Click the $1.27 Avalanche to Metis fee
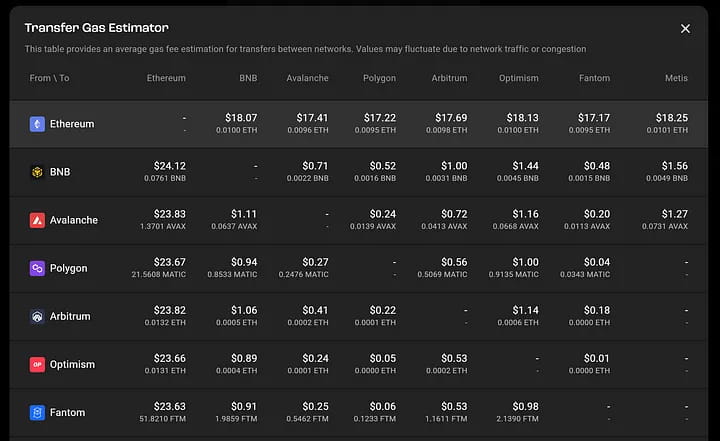The height and width of the screenshot is (441, 720). (x=675, y=214)
